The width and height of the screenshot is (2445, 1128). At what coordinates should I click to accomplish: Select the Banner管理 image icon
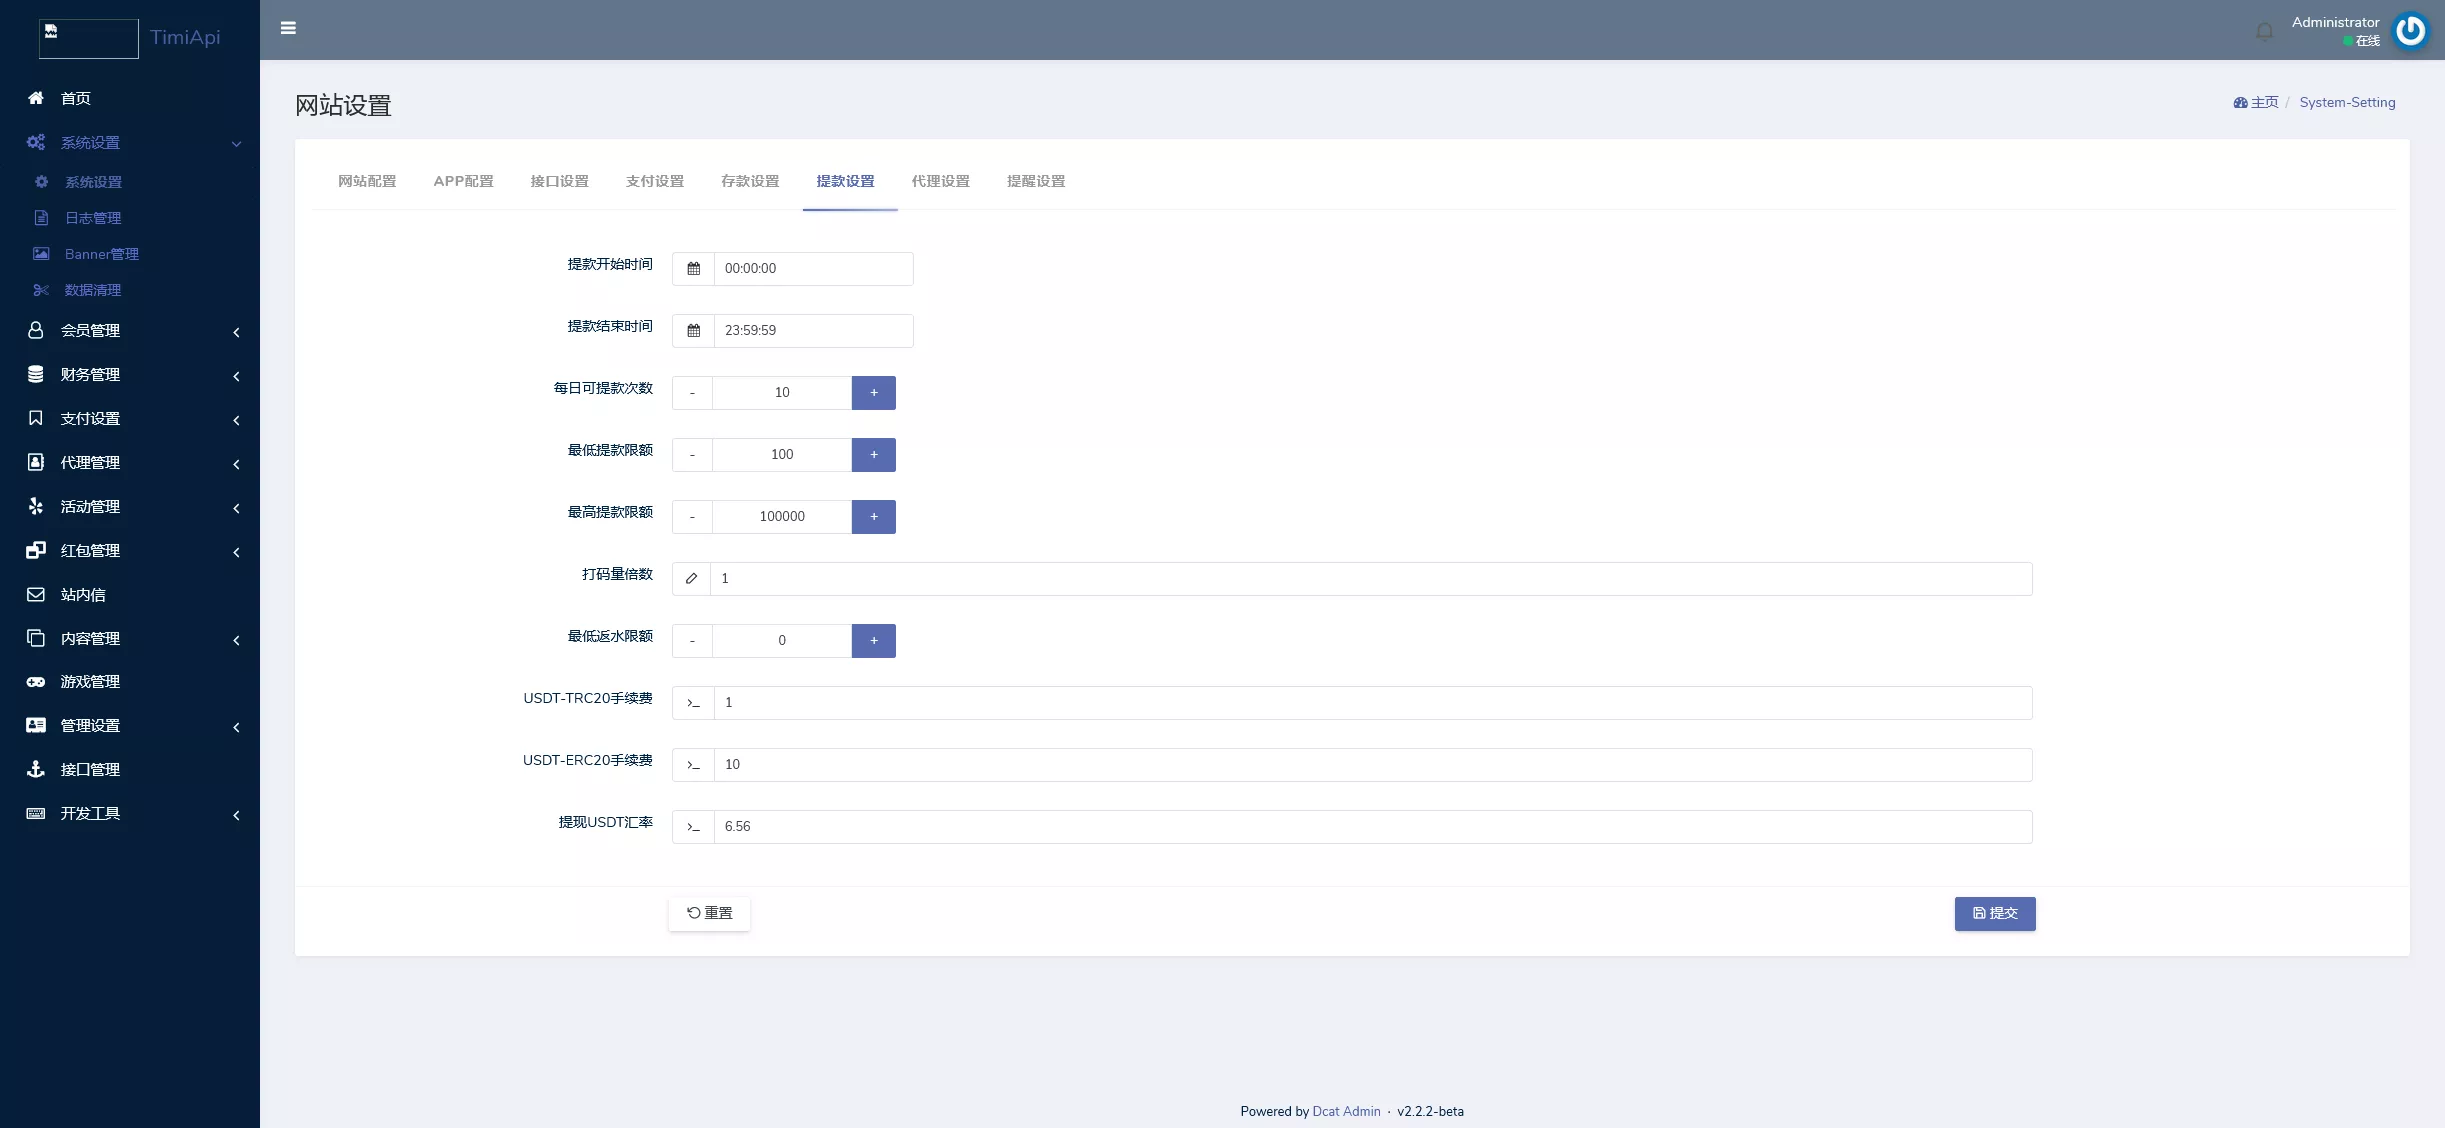tap(41, 253)
